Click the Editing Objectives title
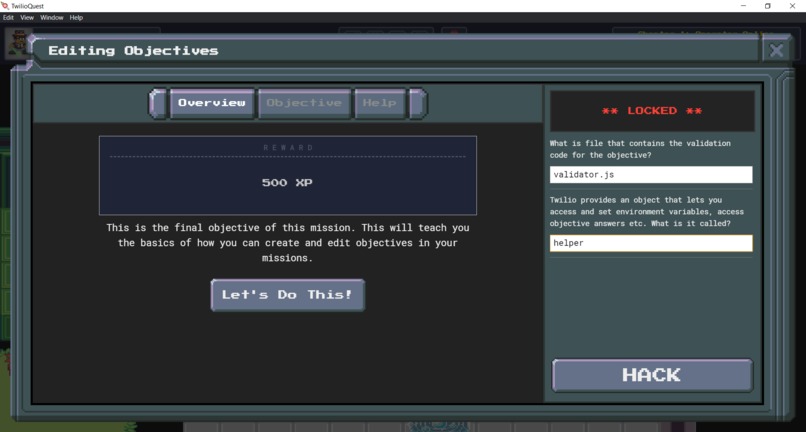 [x=133, y=50]
